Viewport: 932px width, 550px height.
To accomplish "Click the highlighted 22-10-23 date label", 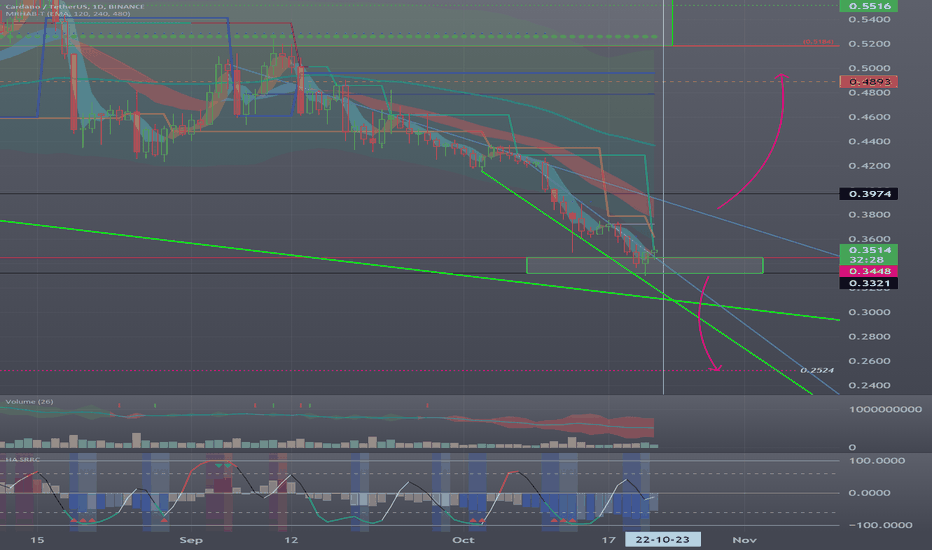I will (x=663, y=539).
